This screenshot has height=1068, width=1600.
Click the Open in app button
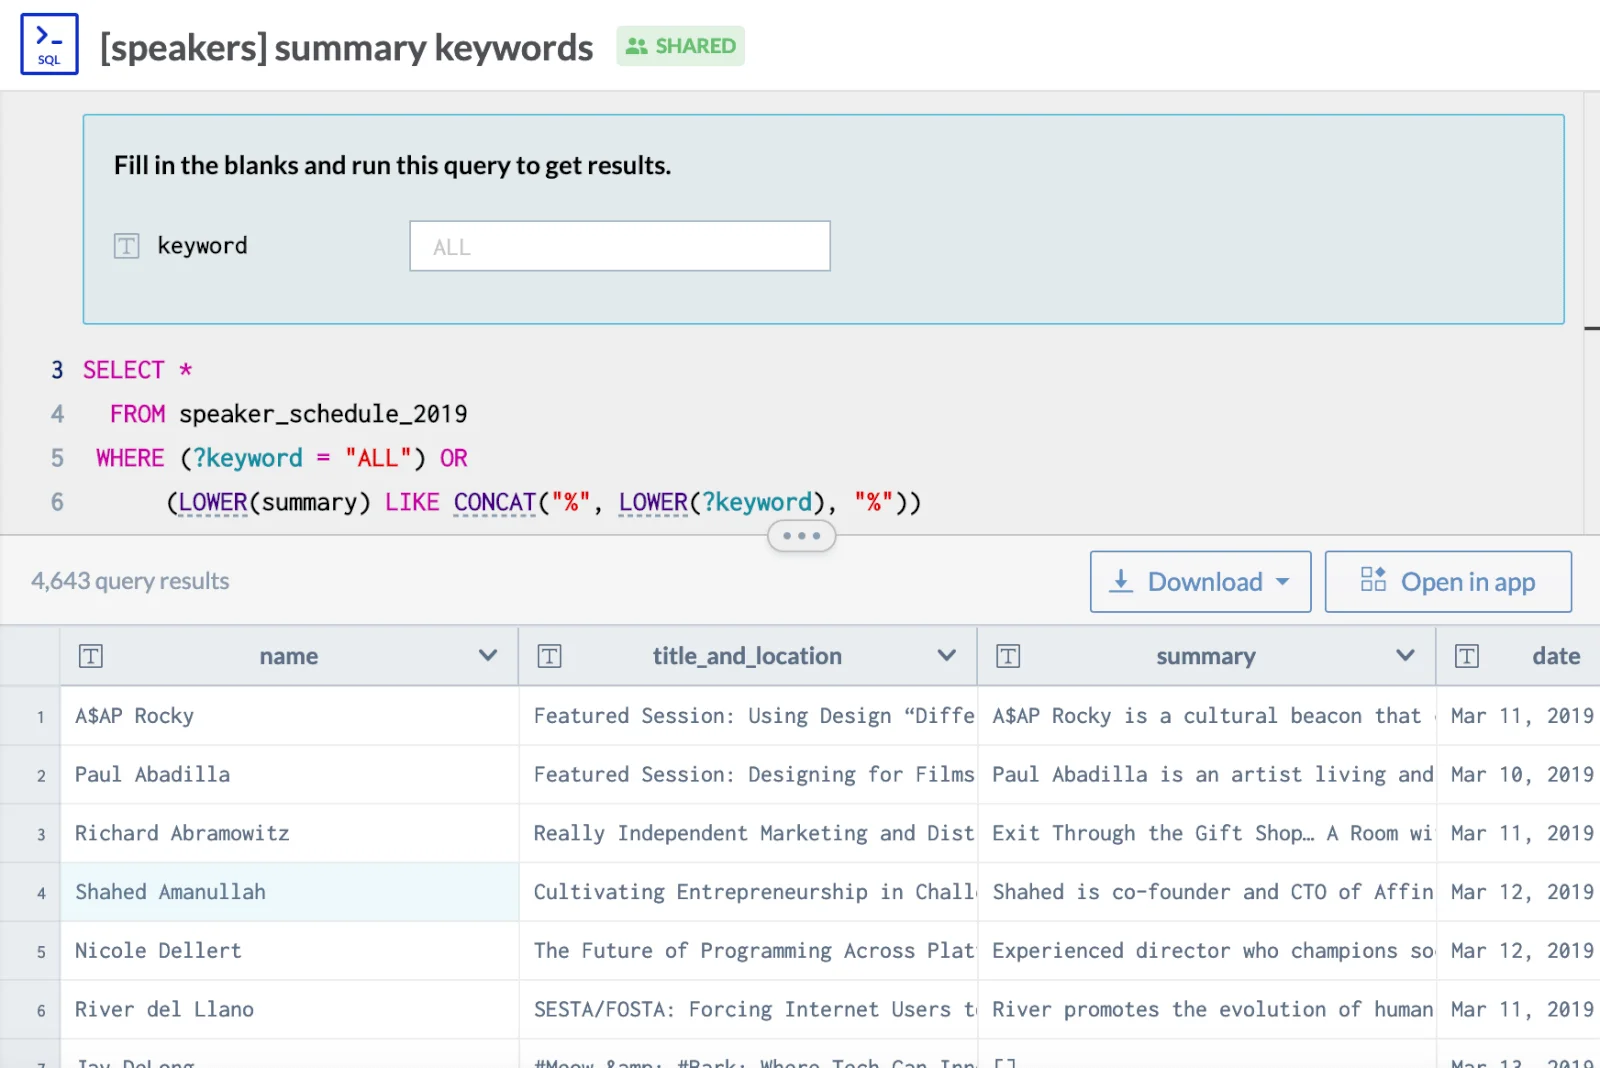(1448, 582)
